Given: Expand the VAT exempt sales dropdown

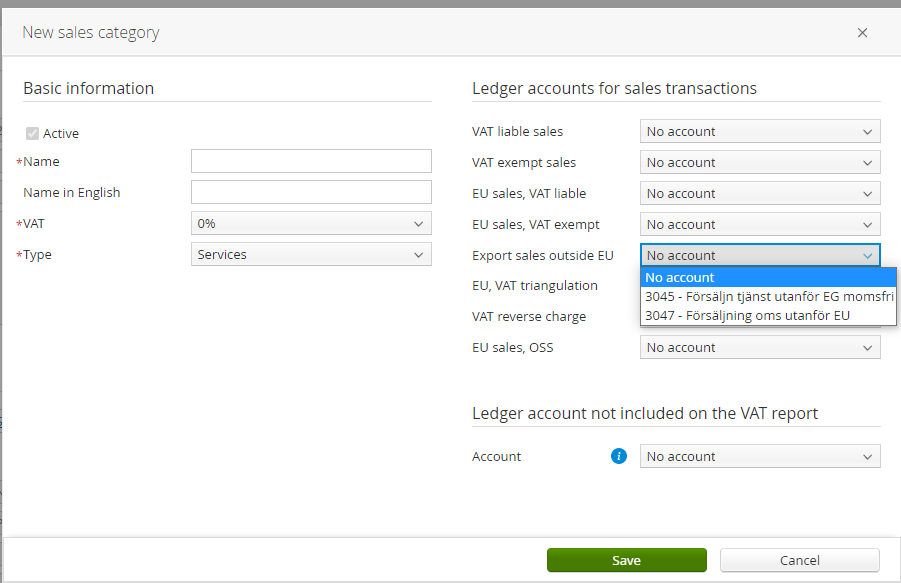Looking at the screenshot, I should (760, 162).
